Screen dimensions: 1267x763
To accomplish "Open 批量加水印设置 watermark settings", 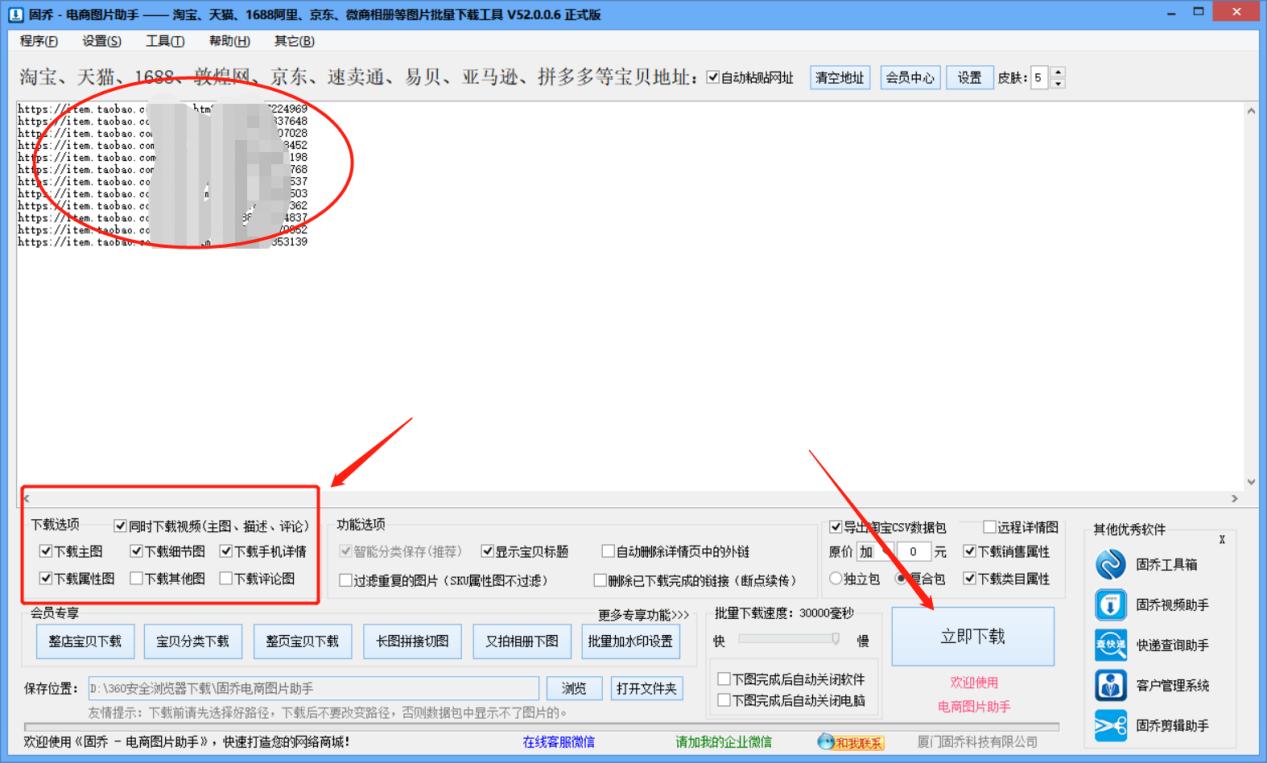I will 630,641.
